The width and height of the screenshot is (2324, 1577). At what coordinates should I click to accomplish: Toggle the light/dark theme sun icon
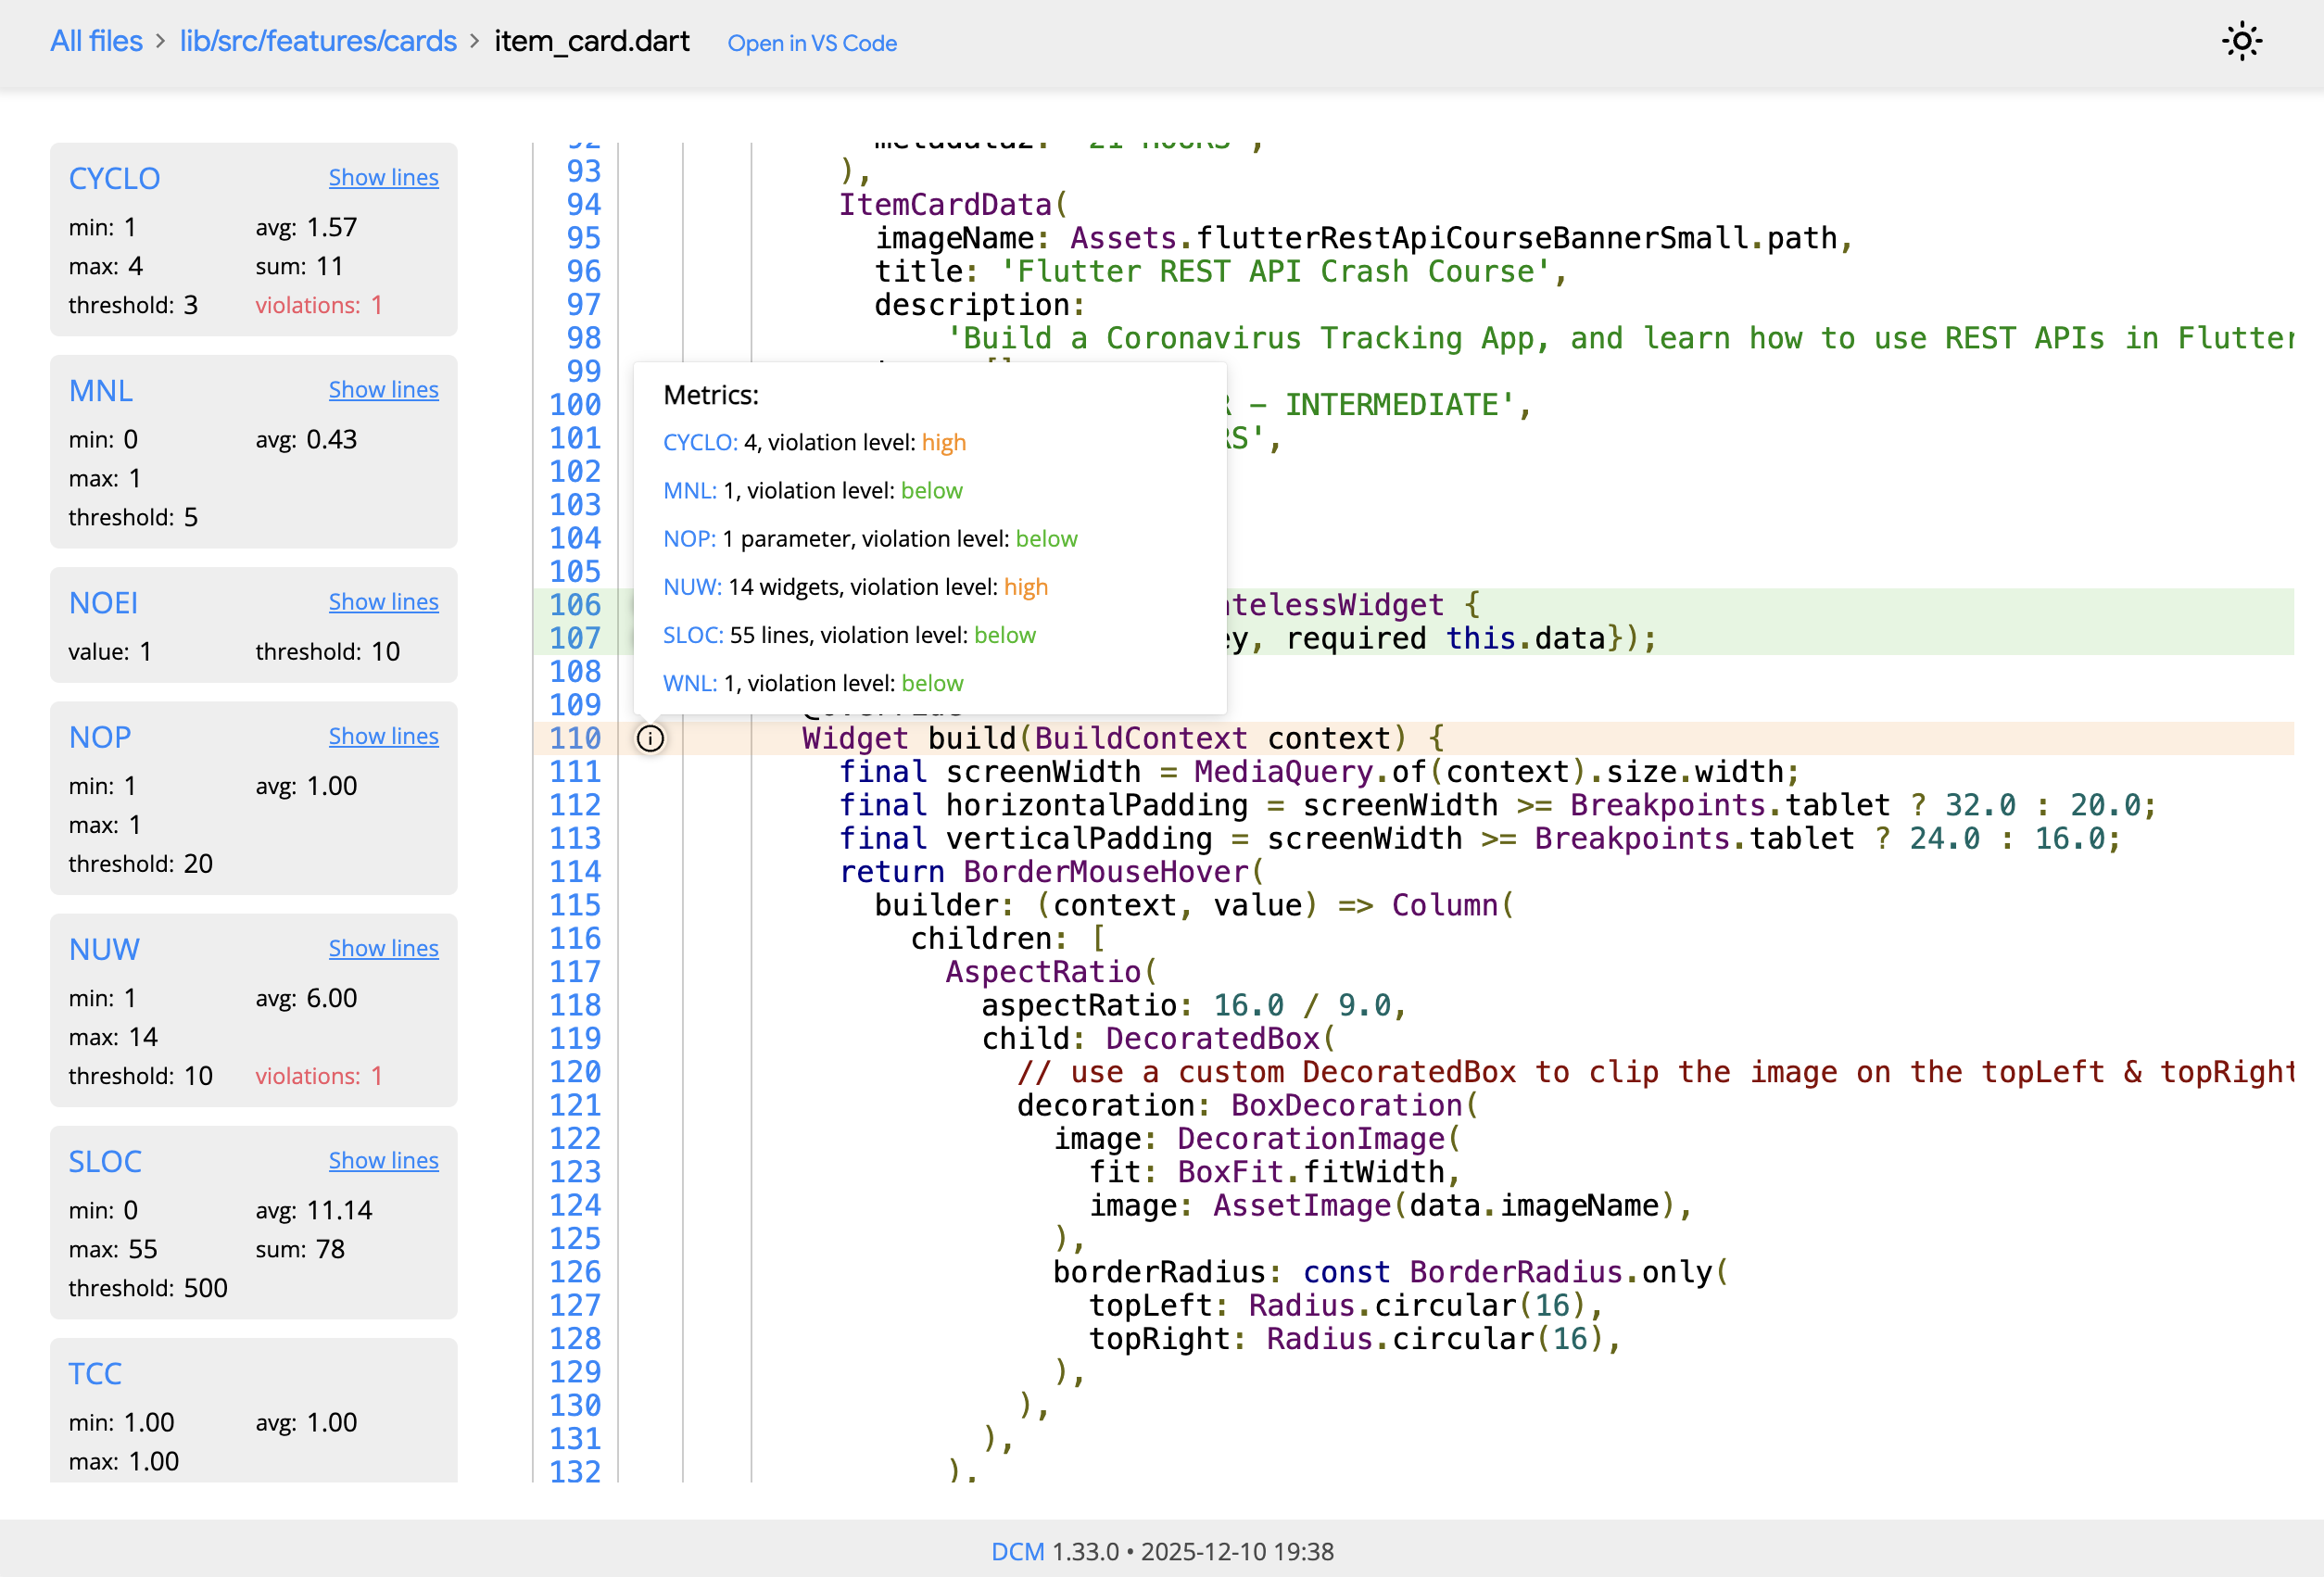tap(2242, 42)
